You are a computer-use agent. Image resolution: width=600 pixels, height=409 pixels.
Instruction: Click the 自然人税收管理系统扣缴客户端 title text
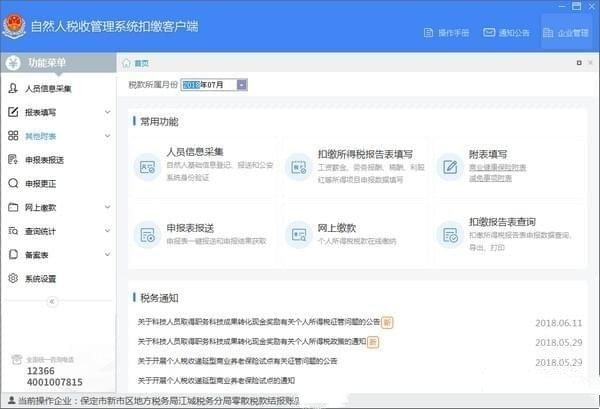(x=114, y=26)
